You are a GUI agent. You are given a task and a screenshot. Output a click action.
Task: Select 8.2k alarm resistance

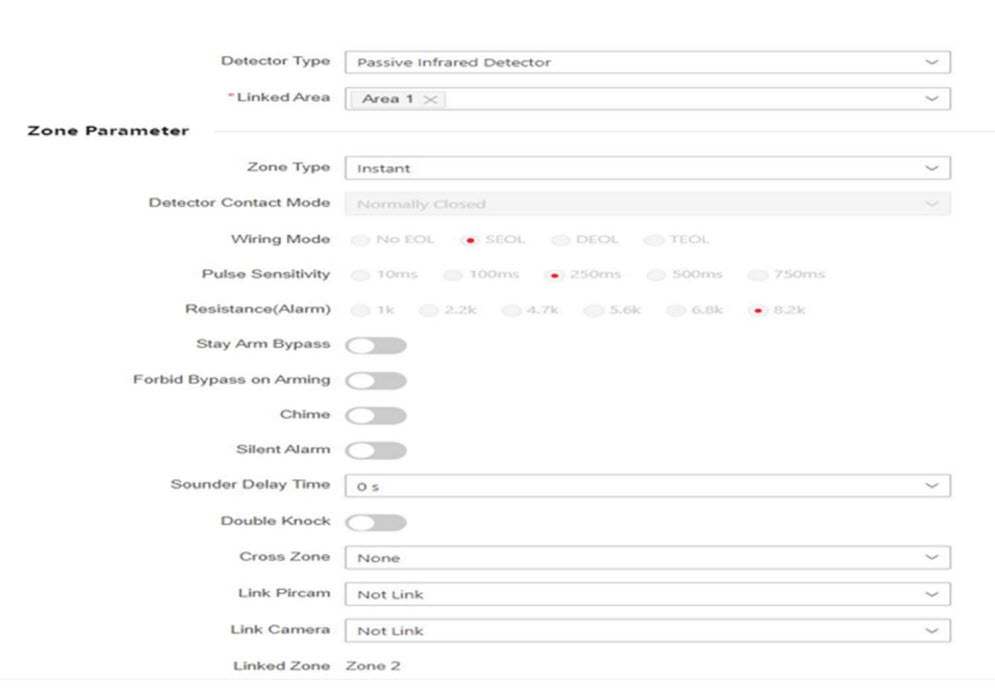tap(758, 310)
